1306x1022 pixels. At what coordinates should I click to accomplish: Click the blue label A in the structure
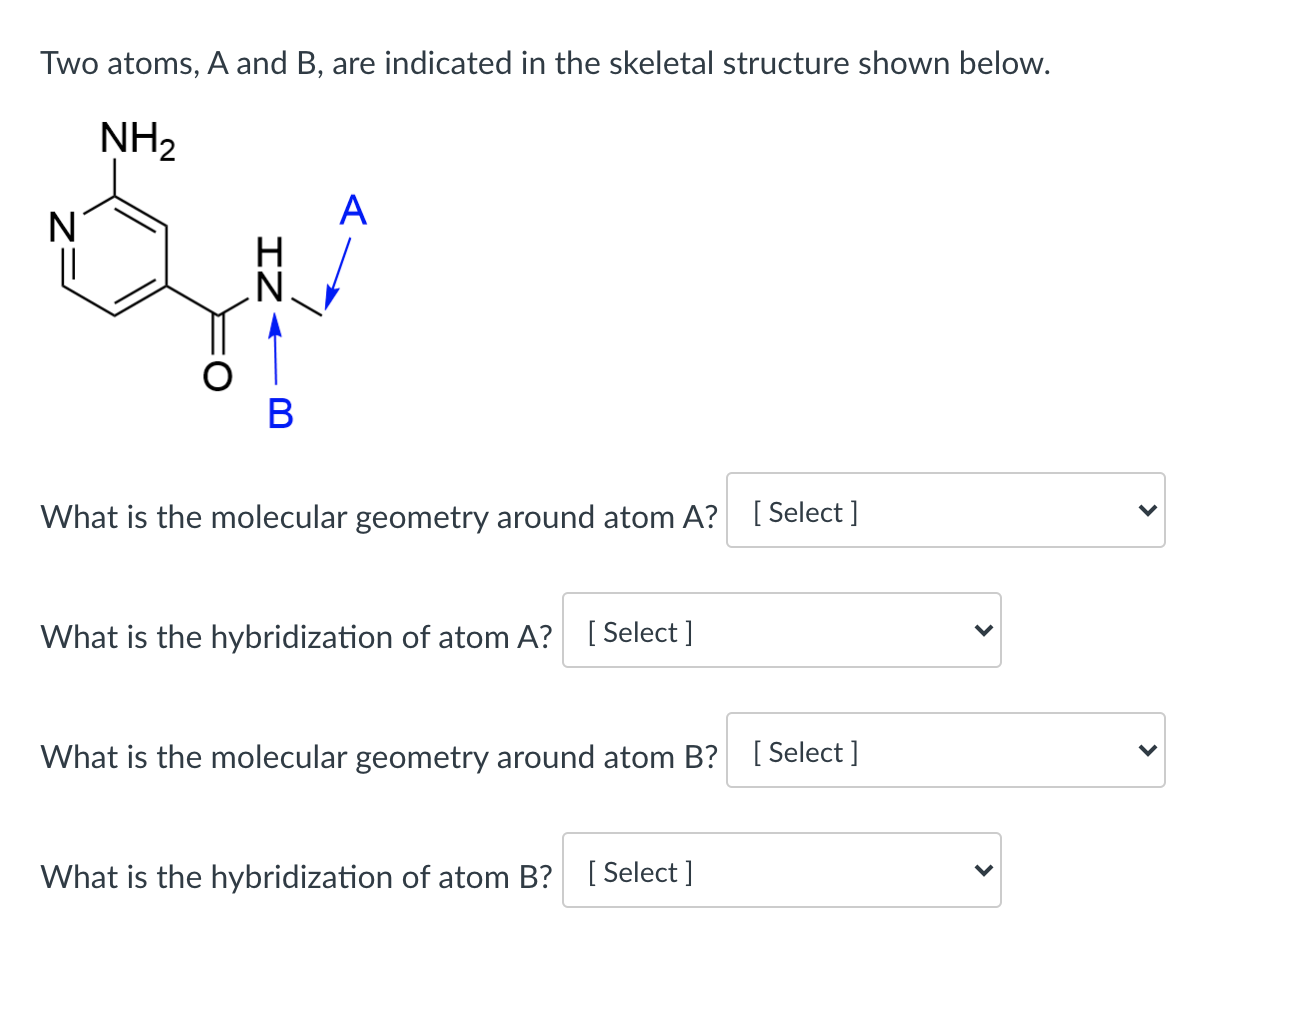click(354, 209)
